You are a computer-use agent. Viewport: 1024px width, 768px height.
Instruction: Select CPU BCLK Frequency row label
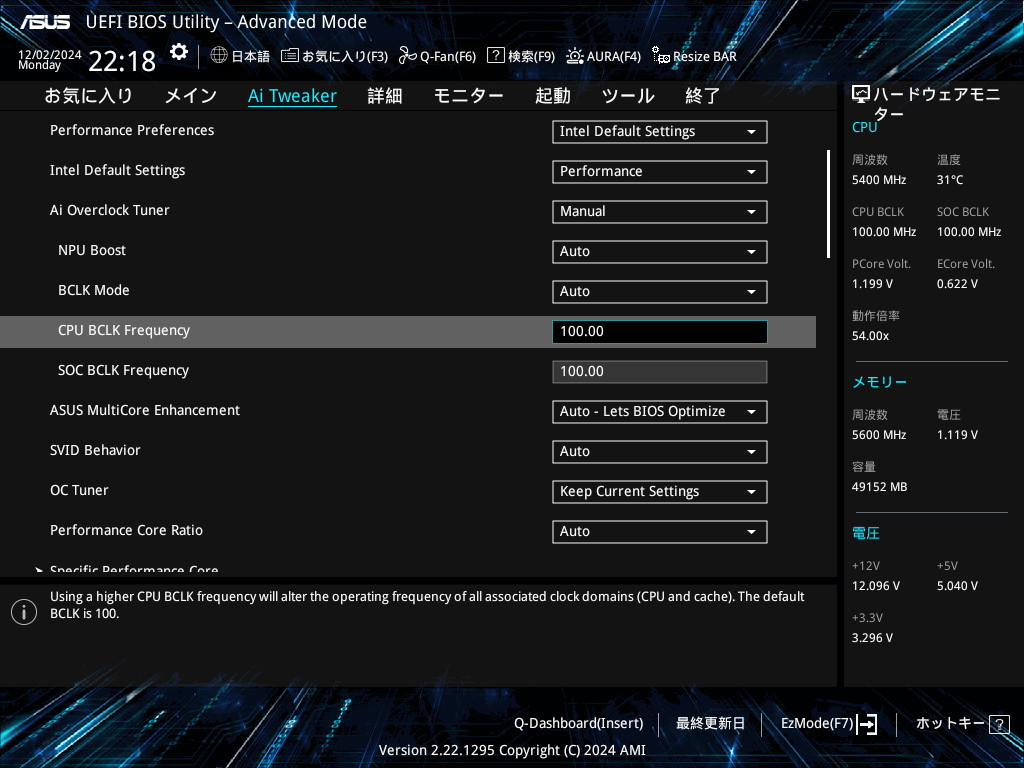124,330
